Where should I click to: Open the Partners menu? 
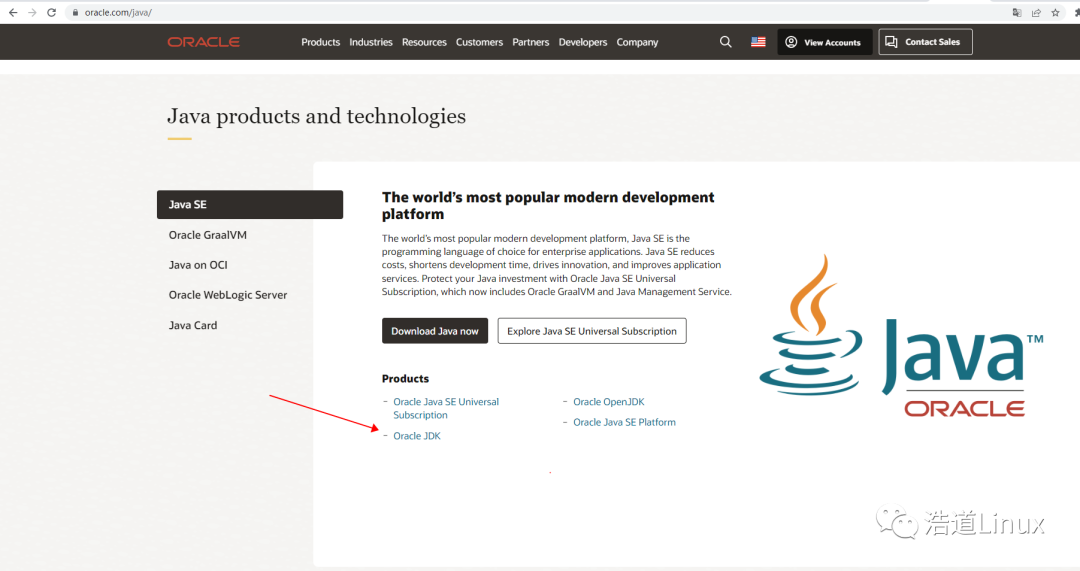click(x=530, y=42)
